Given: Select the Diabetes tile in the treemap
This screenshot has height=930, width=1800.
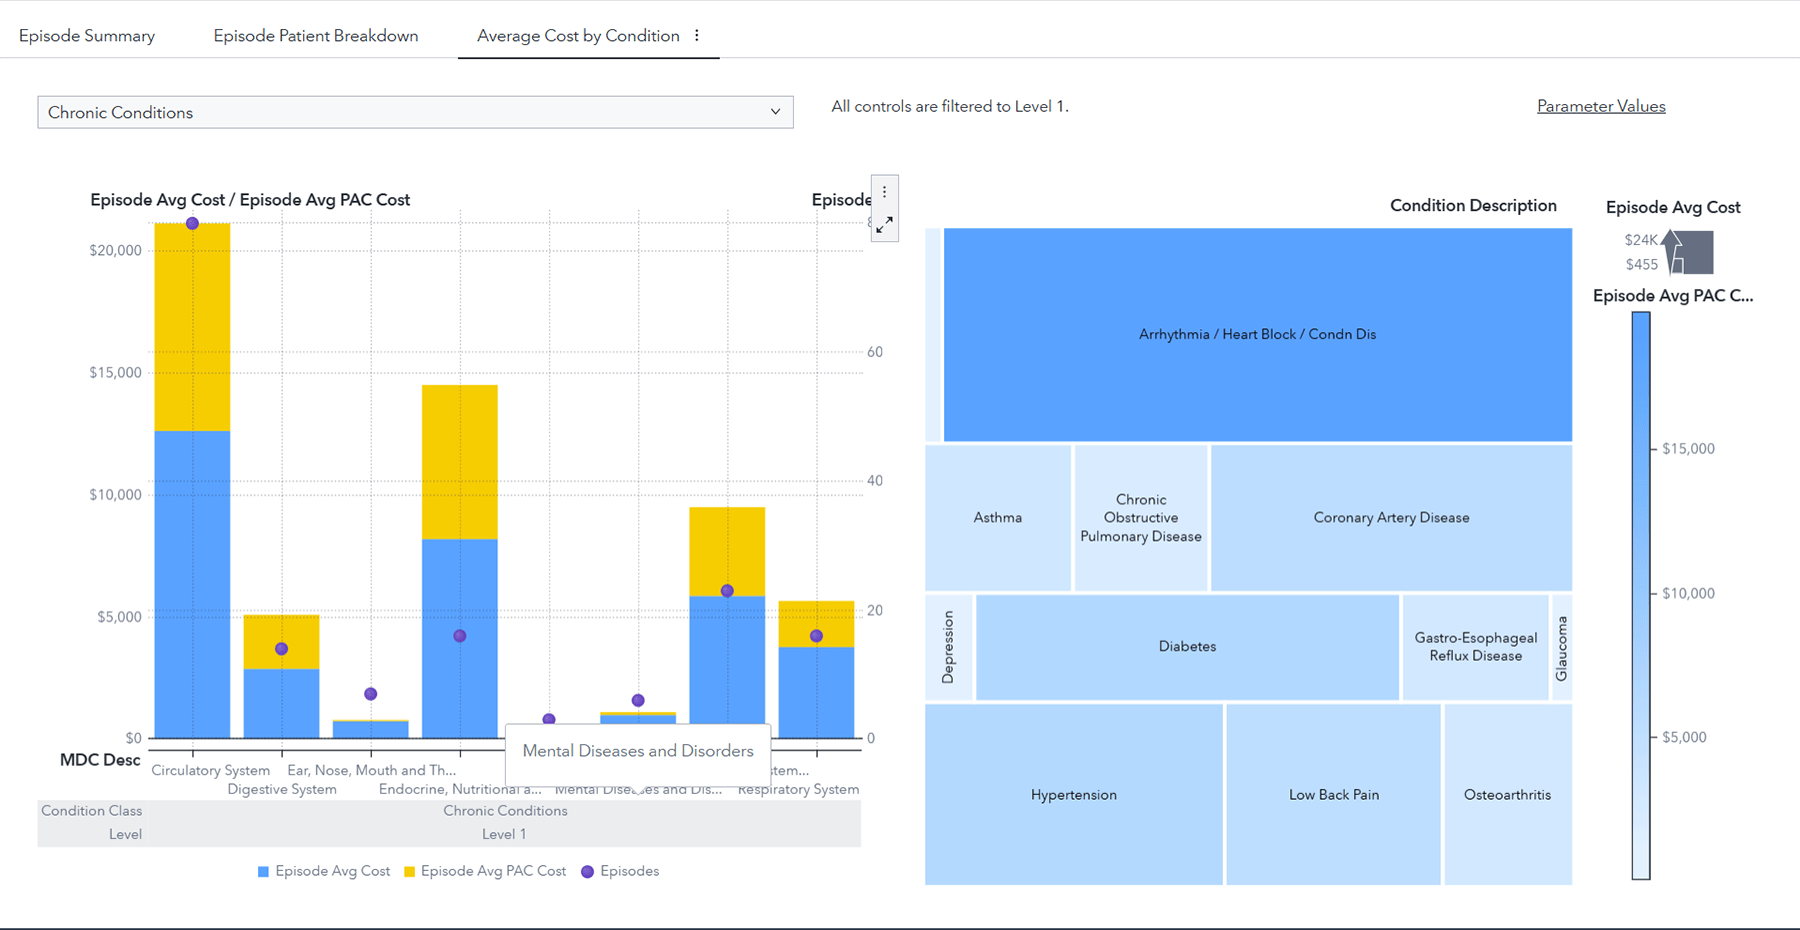Looking at the screenshot, I should (x=1186, y=646).
